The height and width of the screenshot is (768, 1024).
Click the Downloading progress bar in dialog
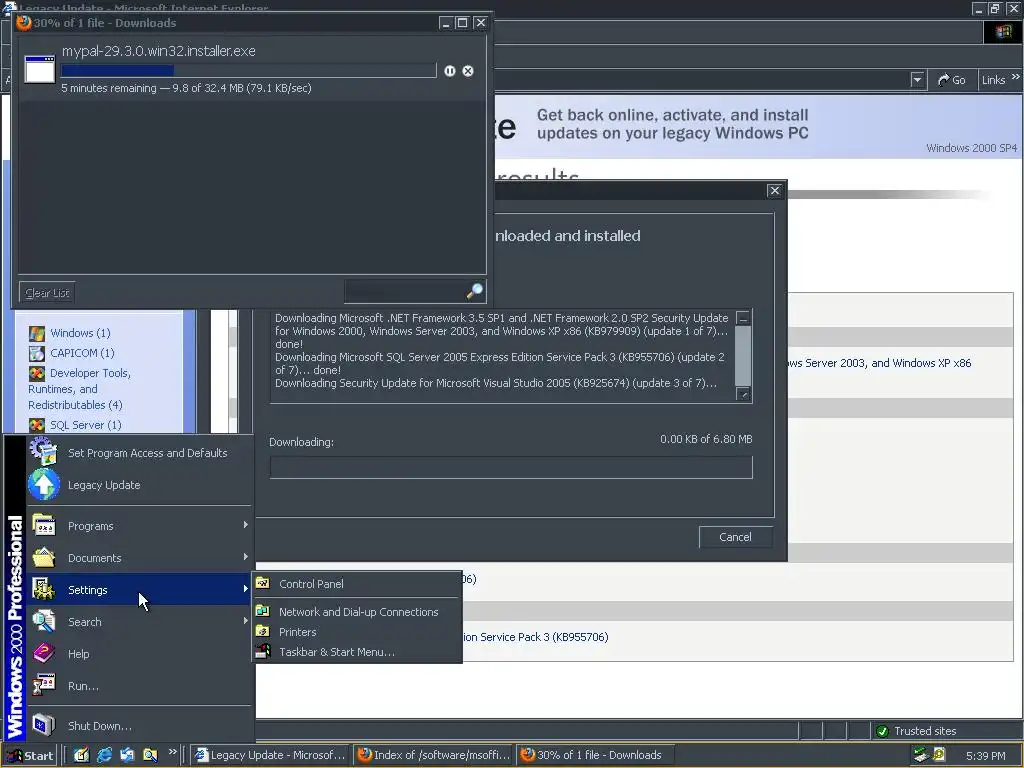point(511,468)
